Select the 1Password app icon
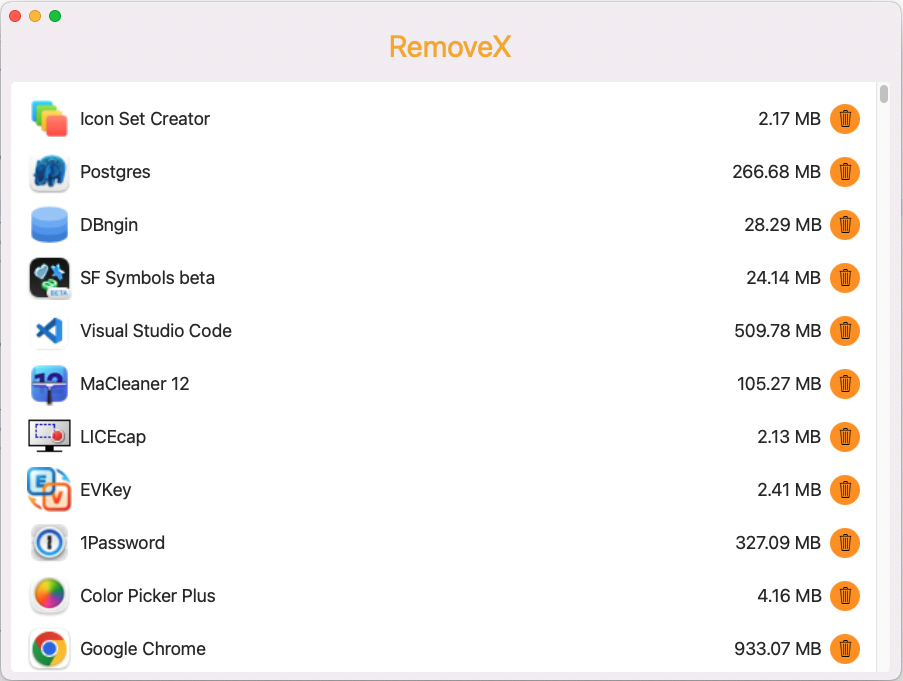 (x=50, y=543)
